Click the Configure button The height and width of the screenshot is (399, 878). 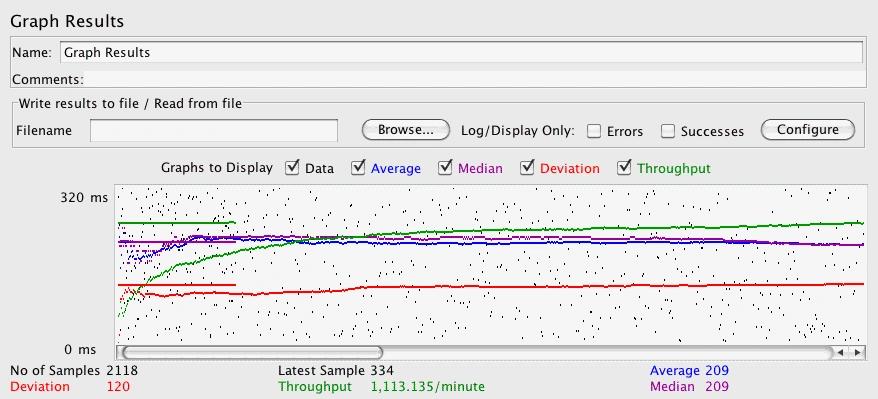807,130
